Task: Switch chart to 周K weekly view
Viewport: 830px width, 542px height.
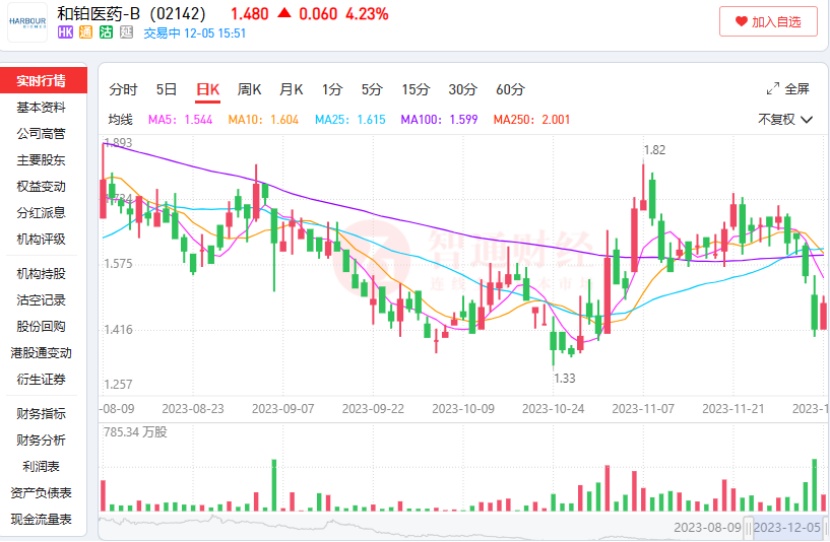Action: [249, 89]
